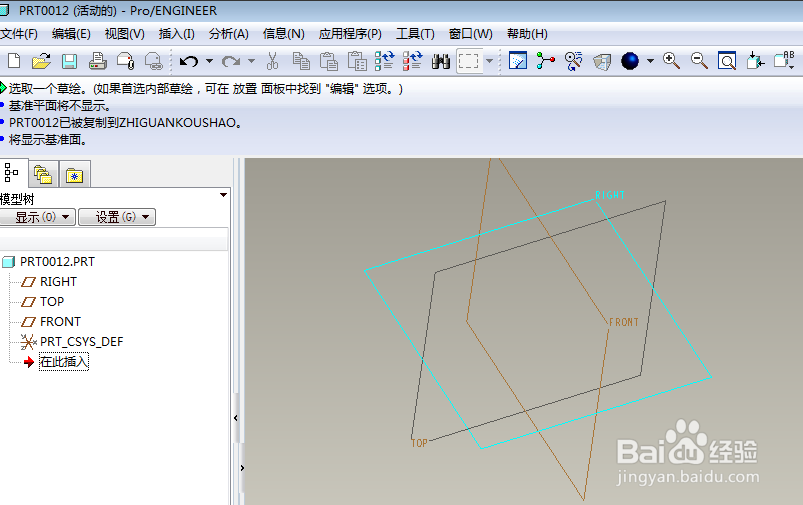This screenshot has height=505, width=803.
Task: Open a file using folder icon
Action: (41, 61)
